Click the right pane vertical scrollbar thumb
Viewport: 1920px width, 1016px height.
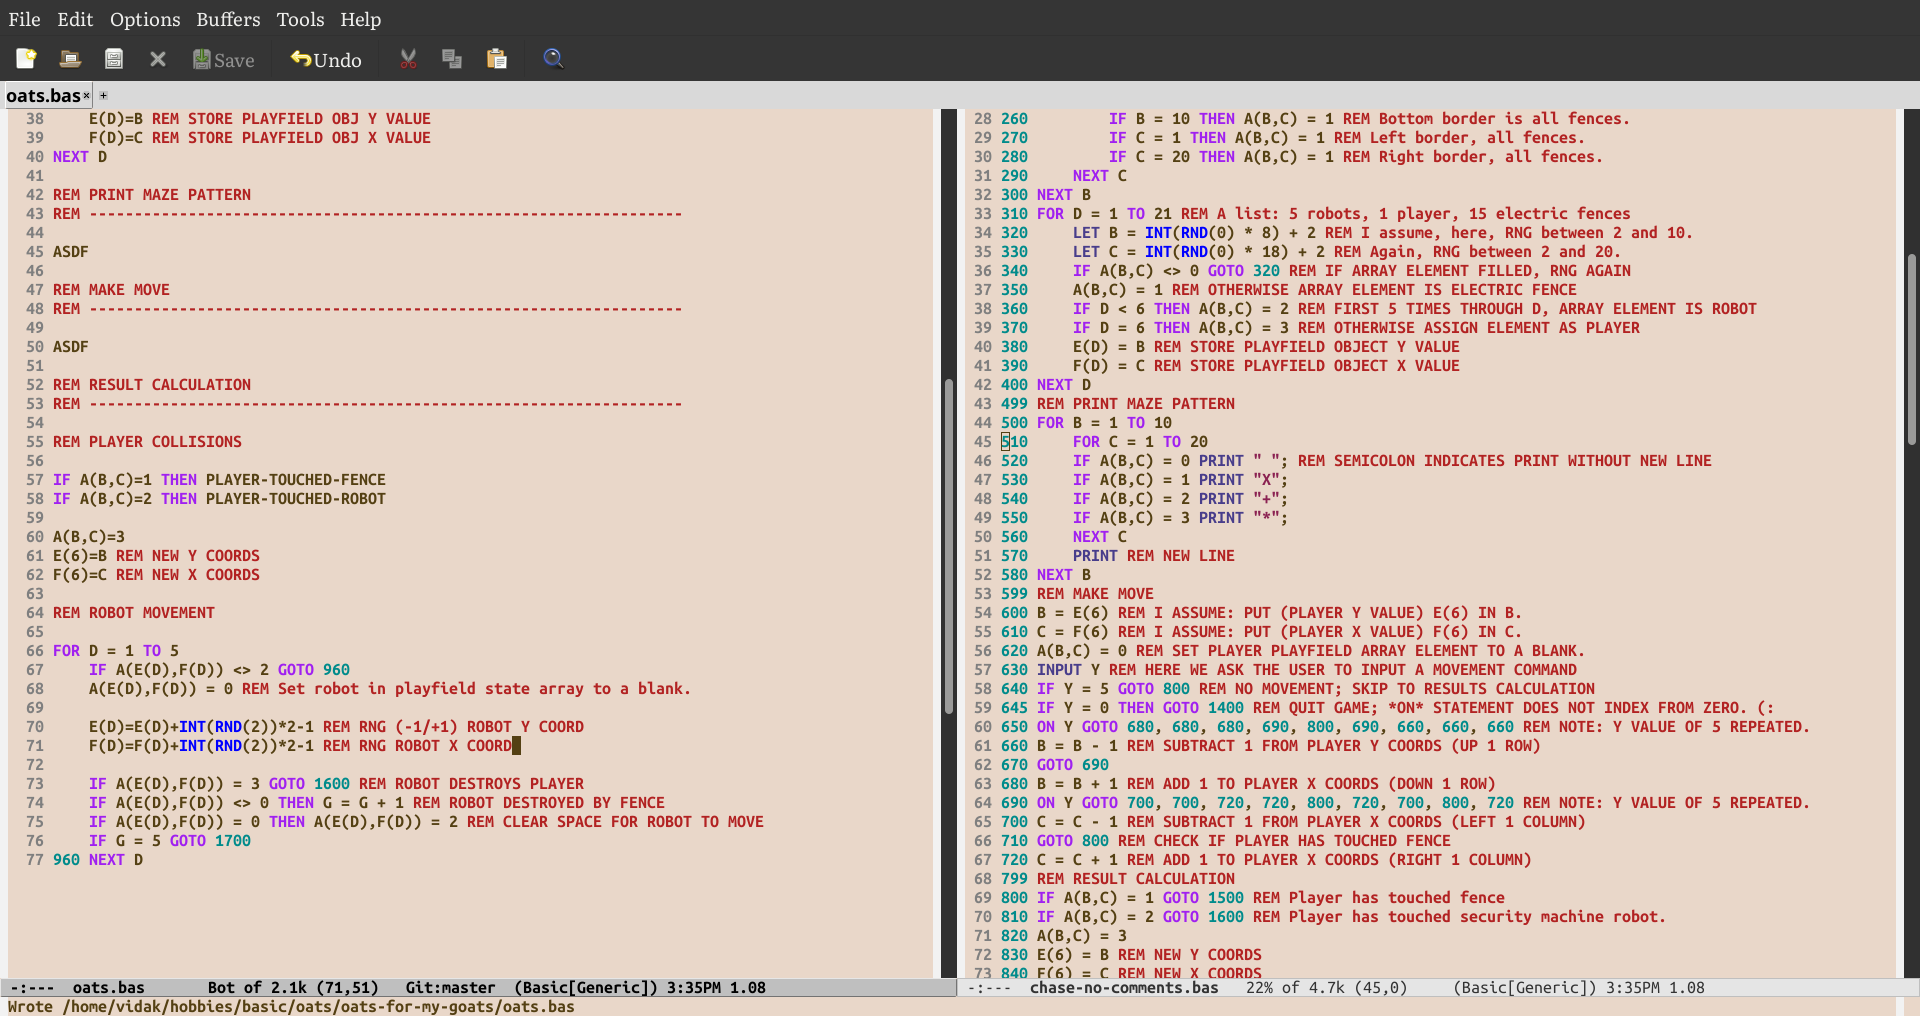pyautogui.click(x=1912, y=349)
